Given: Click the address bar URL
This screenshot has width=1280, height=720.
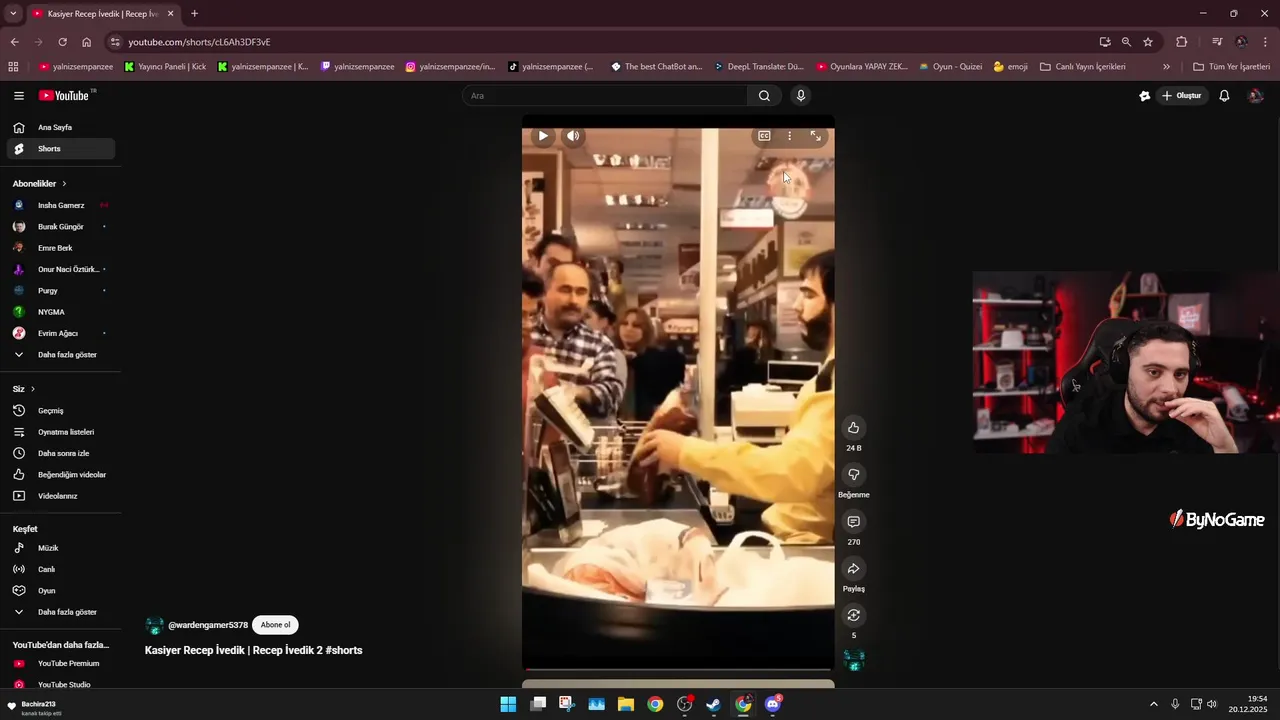Looking at the screenshot, I should click(x=200, y=42).
